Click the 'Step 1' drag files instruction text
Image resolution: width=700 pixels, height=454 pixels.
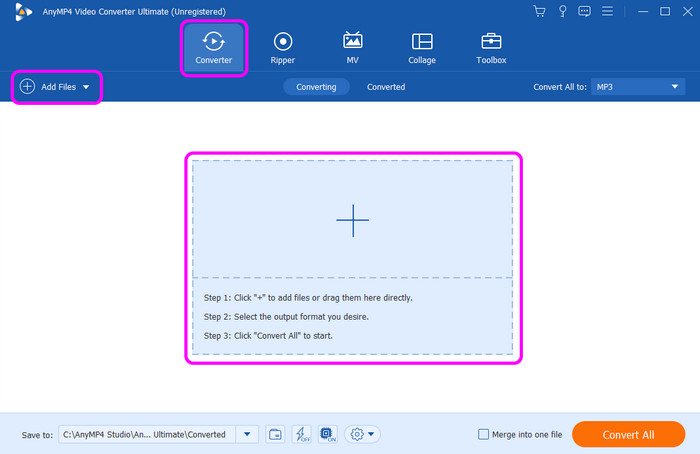pyautogui.click(x=308, y=298)
